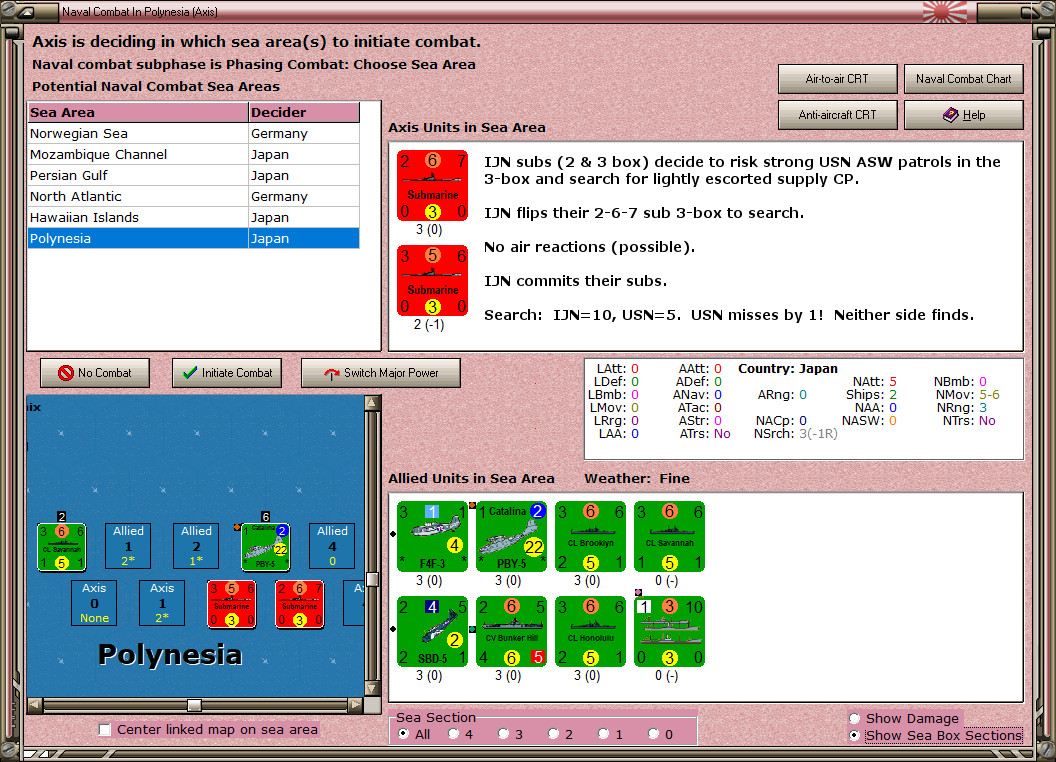
Task: Click the Japanese rising sun flag icon
Action: click(945, 12)
